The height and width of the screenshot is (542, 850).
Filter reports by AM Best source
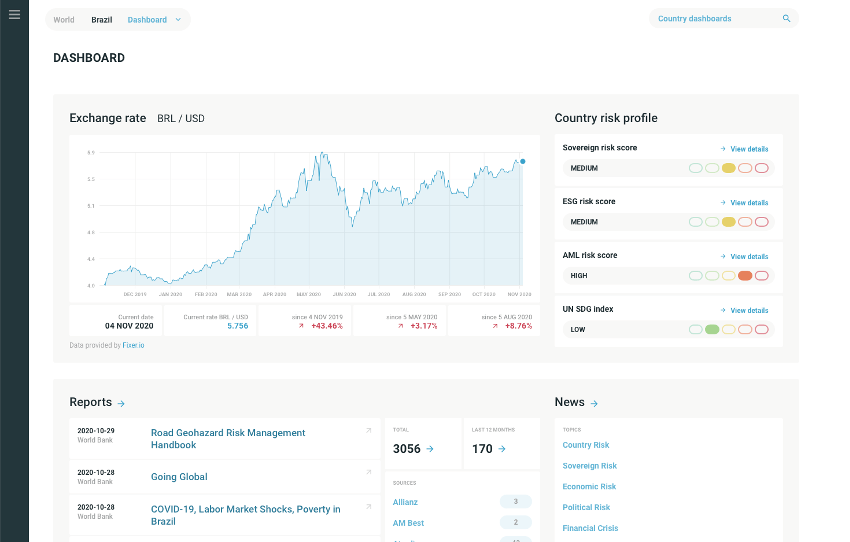pyautogui.click(x=408, y=523)
